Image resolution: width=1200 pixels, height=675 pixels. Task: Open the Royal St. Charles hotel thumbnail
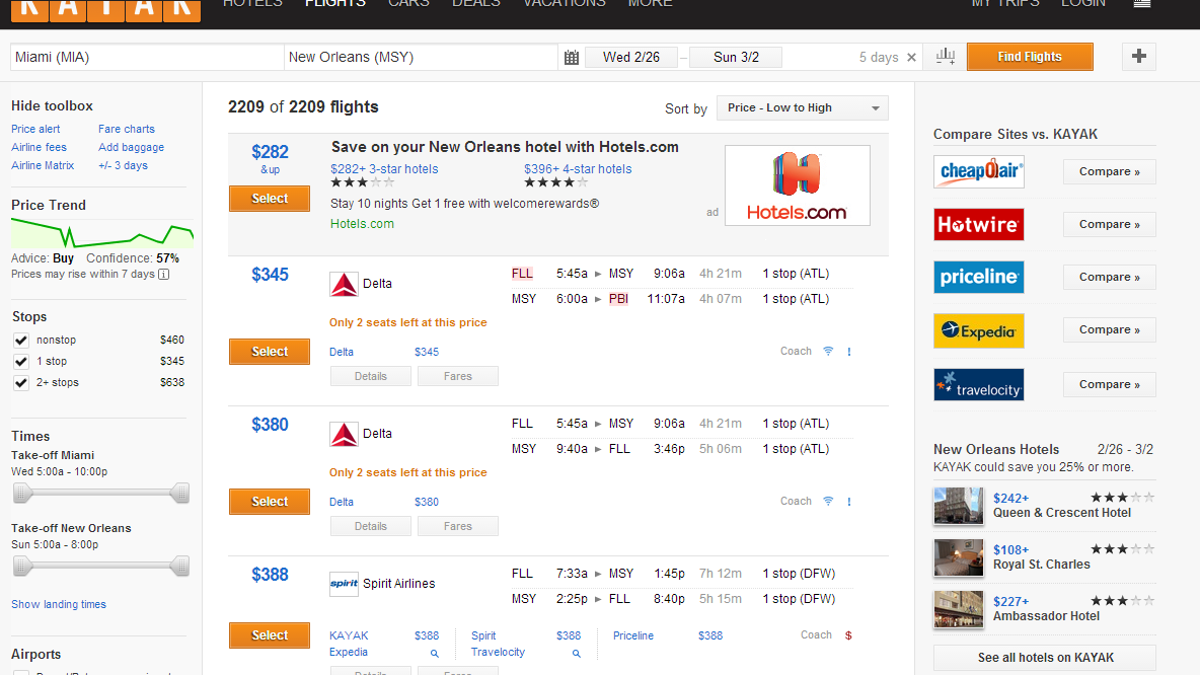pyautogui.click(x=958, y=558)
